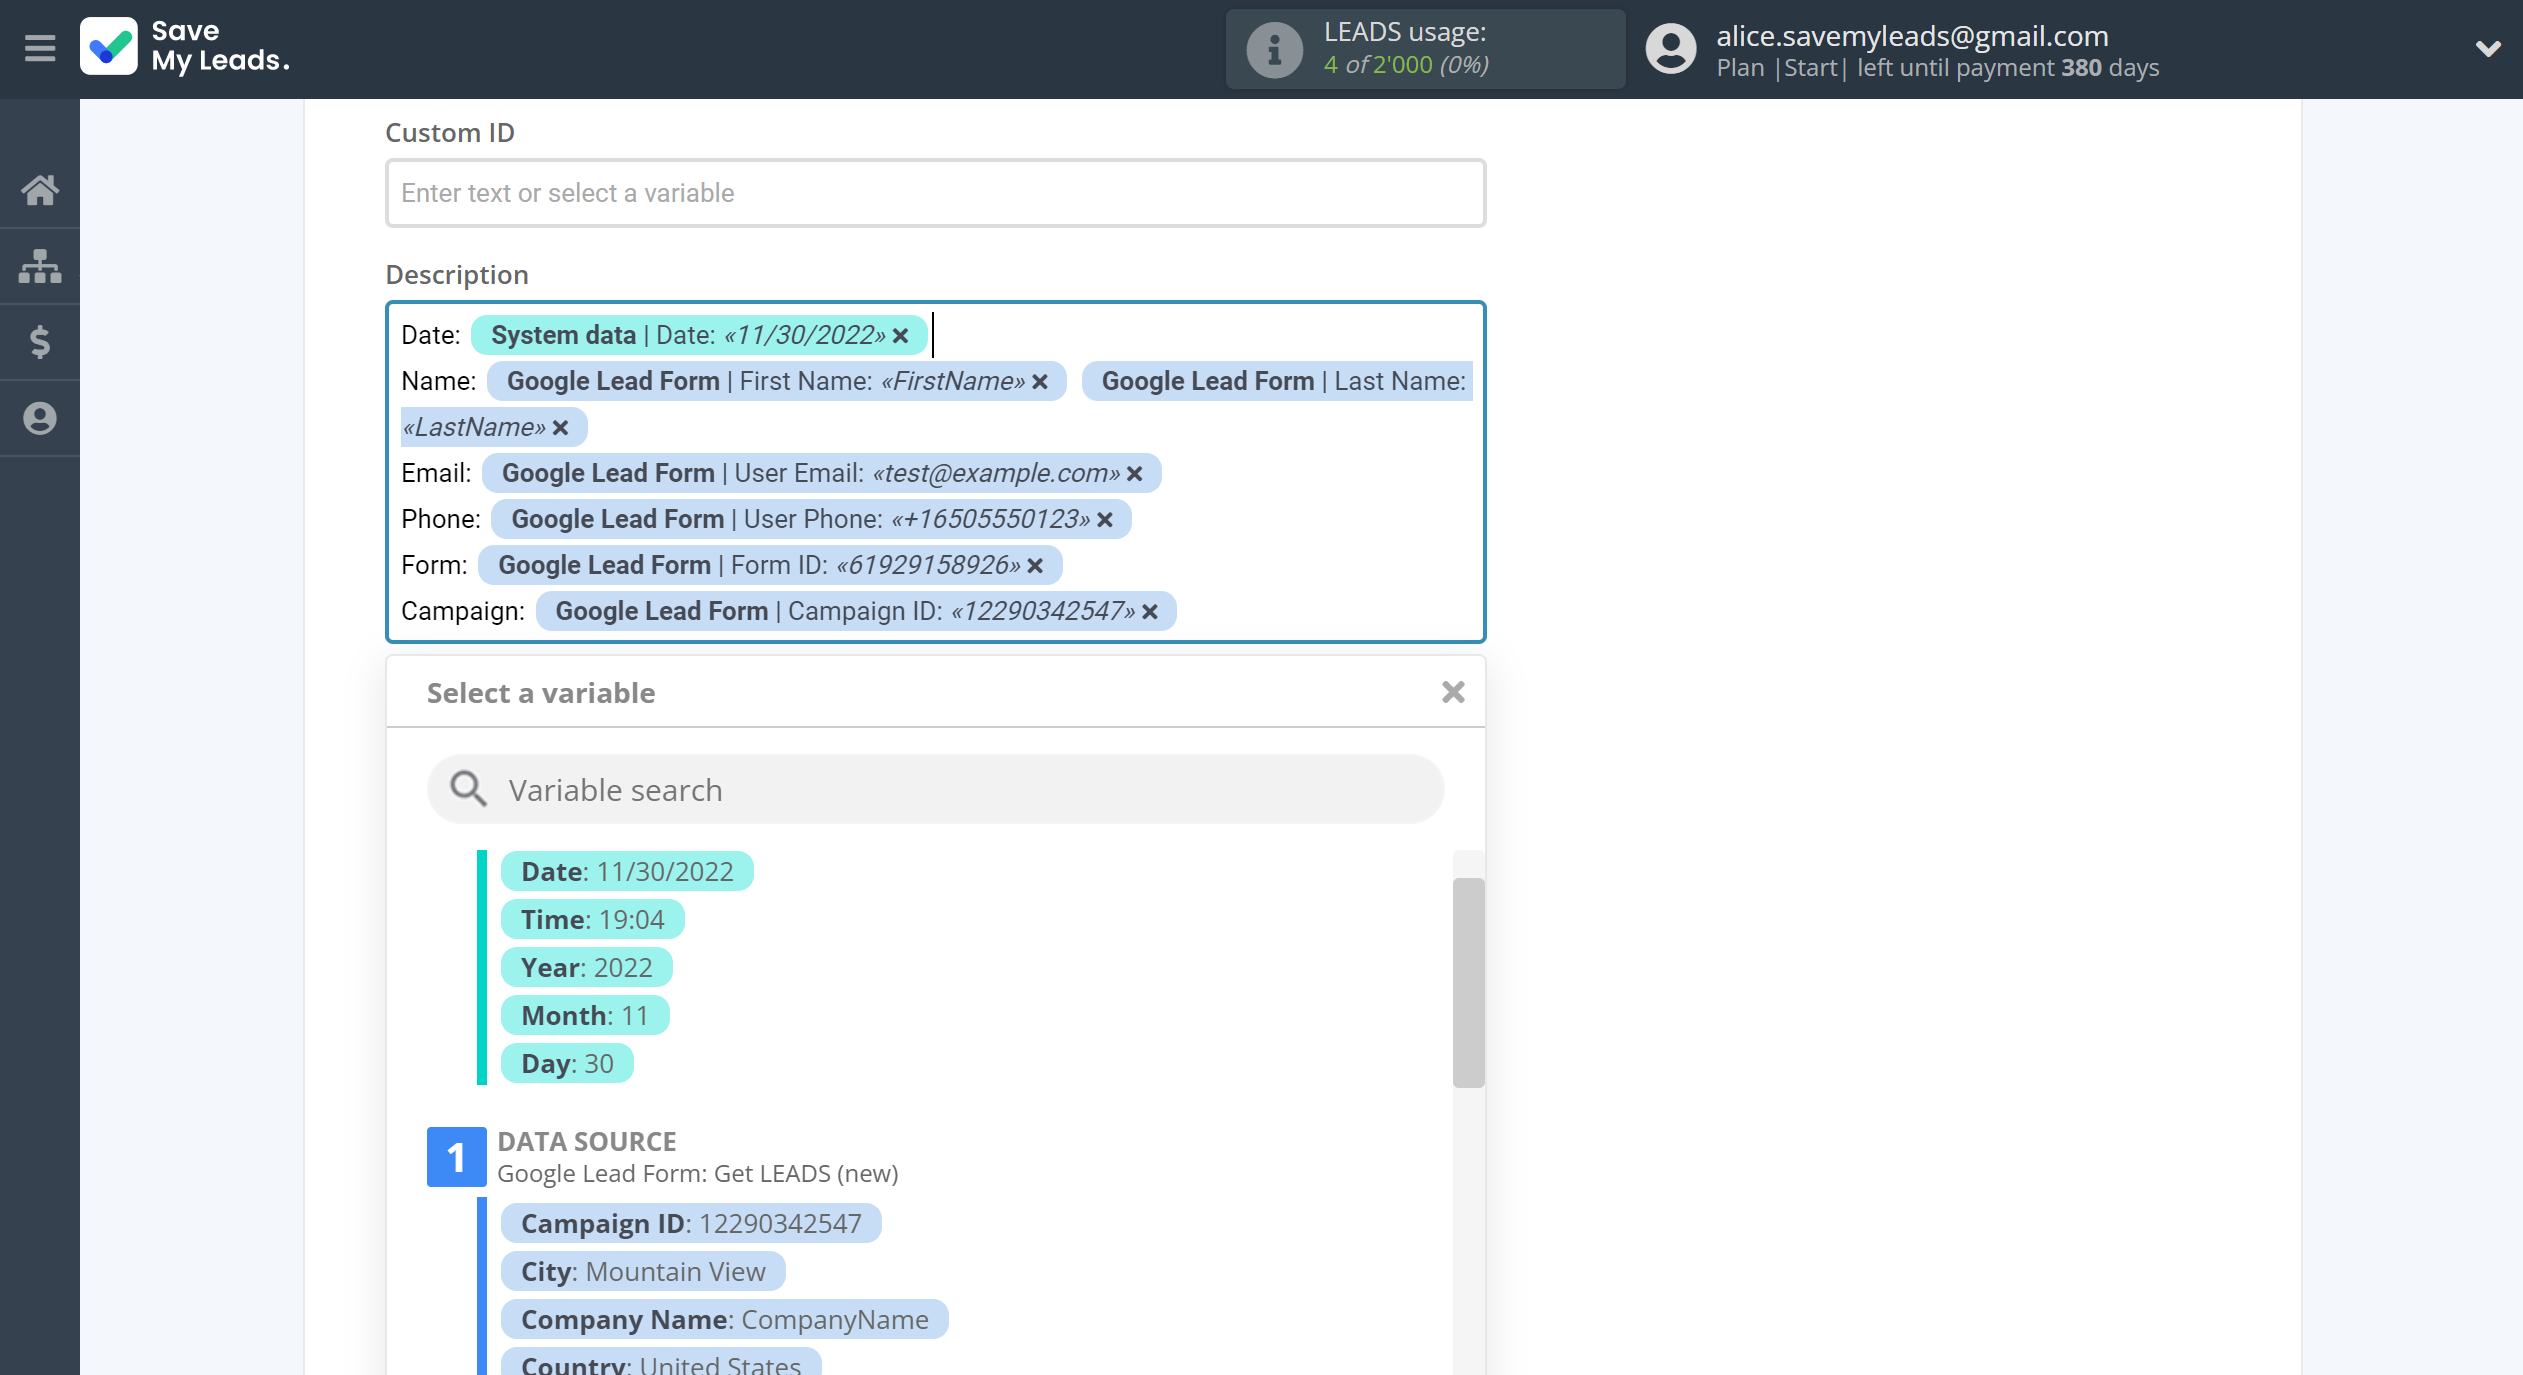Click the search magnifier icon
Viewport: 2523px width, 1375px height.
468,789
